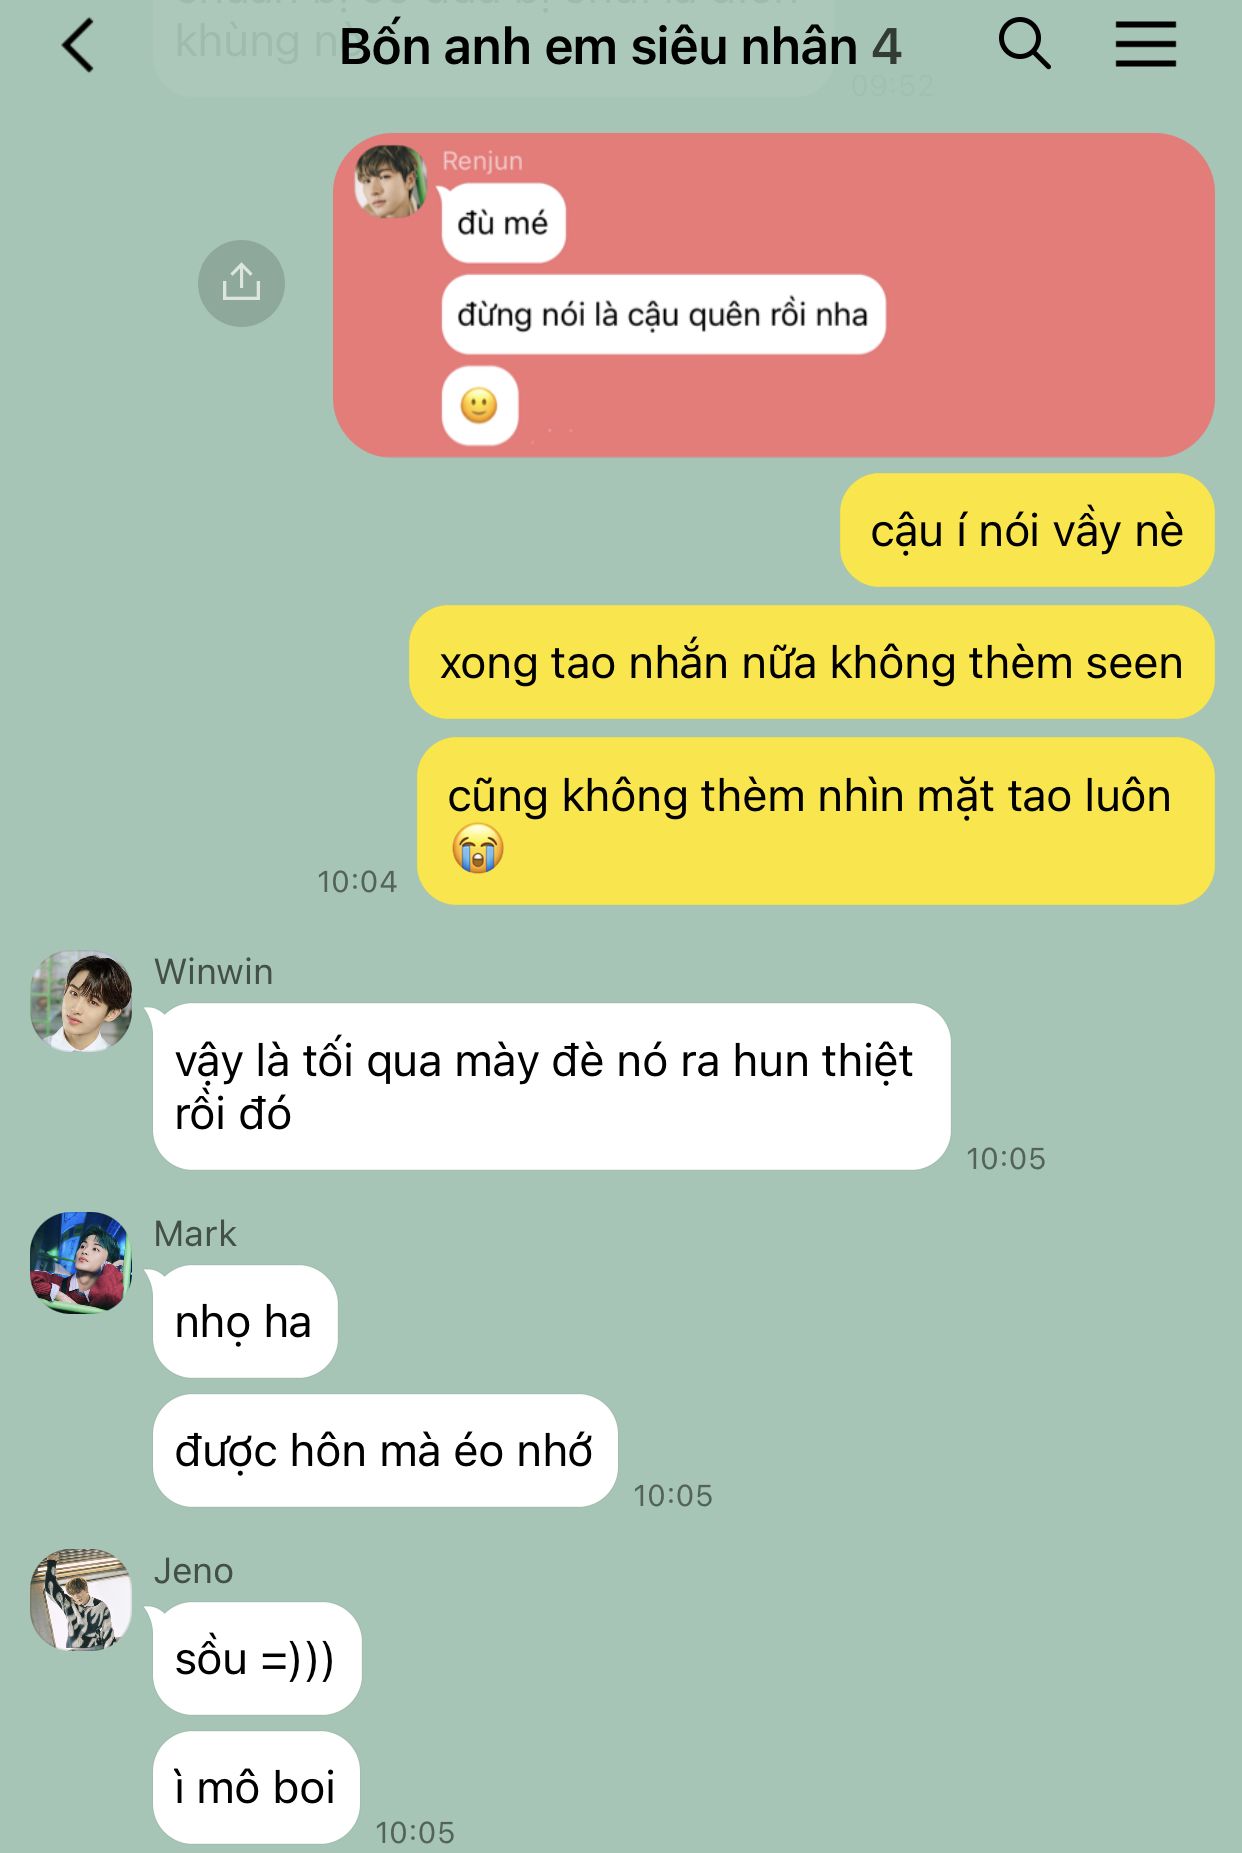Tap the back arrow in header

[79, 46]
